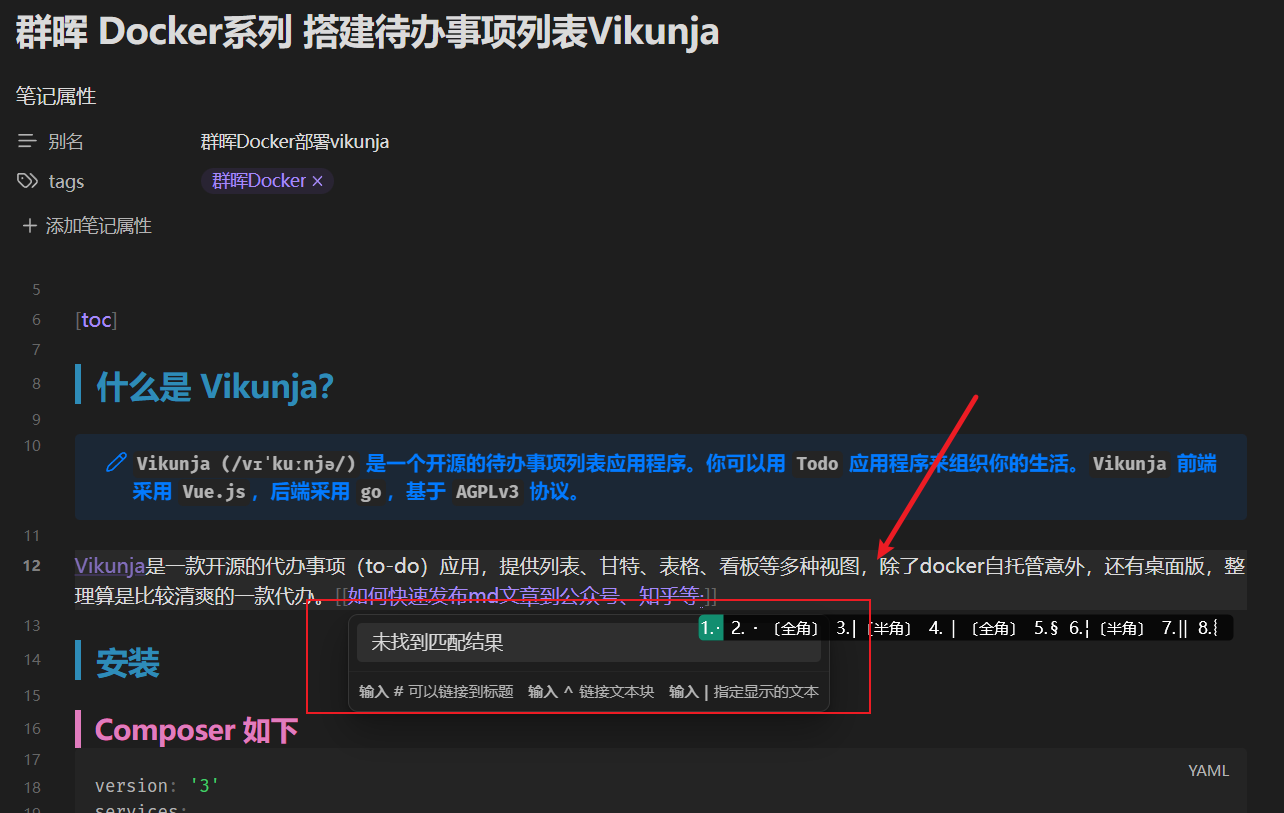Click the 安装 heading
Image resolution: width=1284 pixels, height=813 pixels.
pos(127,662)
